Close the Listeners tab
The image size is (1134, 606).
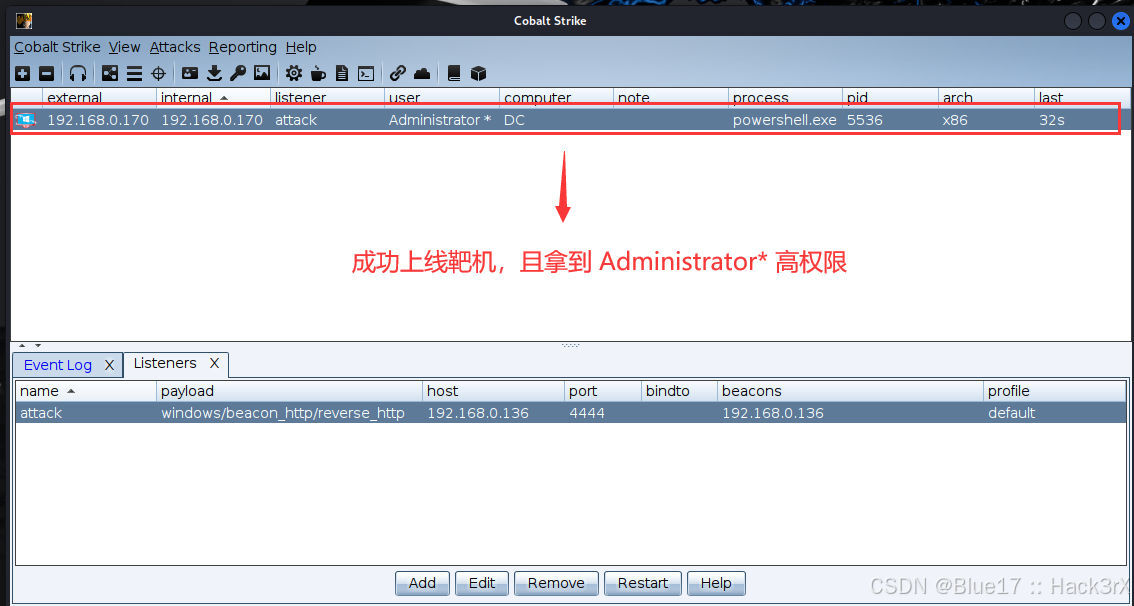214,363
